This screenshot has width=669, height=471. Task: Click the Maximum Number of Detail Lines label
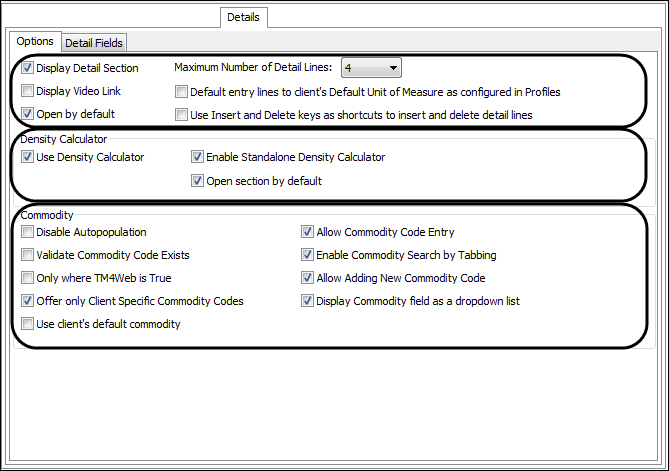(253, 67)
